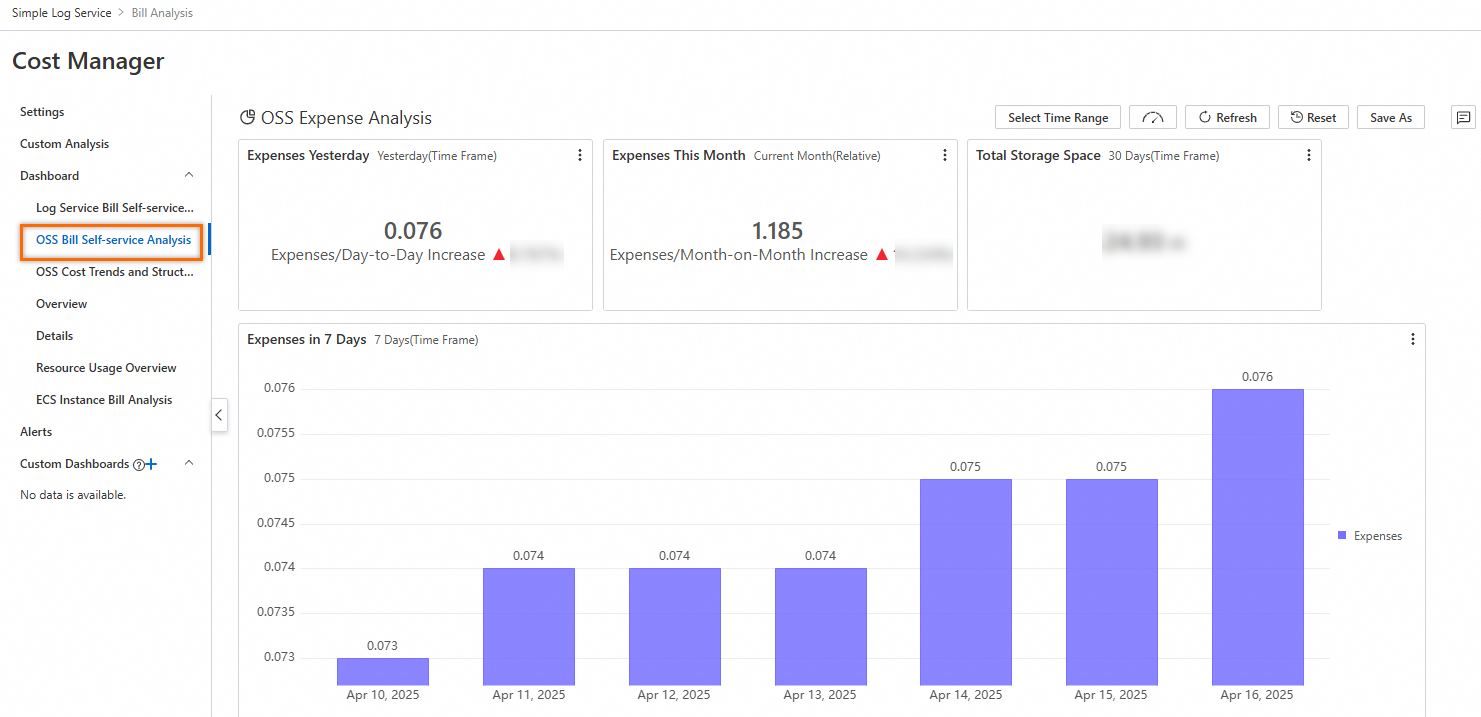Select Dashboard menu item in sidebar

tap(49, 176)
